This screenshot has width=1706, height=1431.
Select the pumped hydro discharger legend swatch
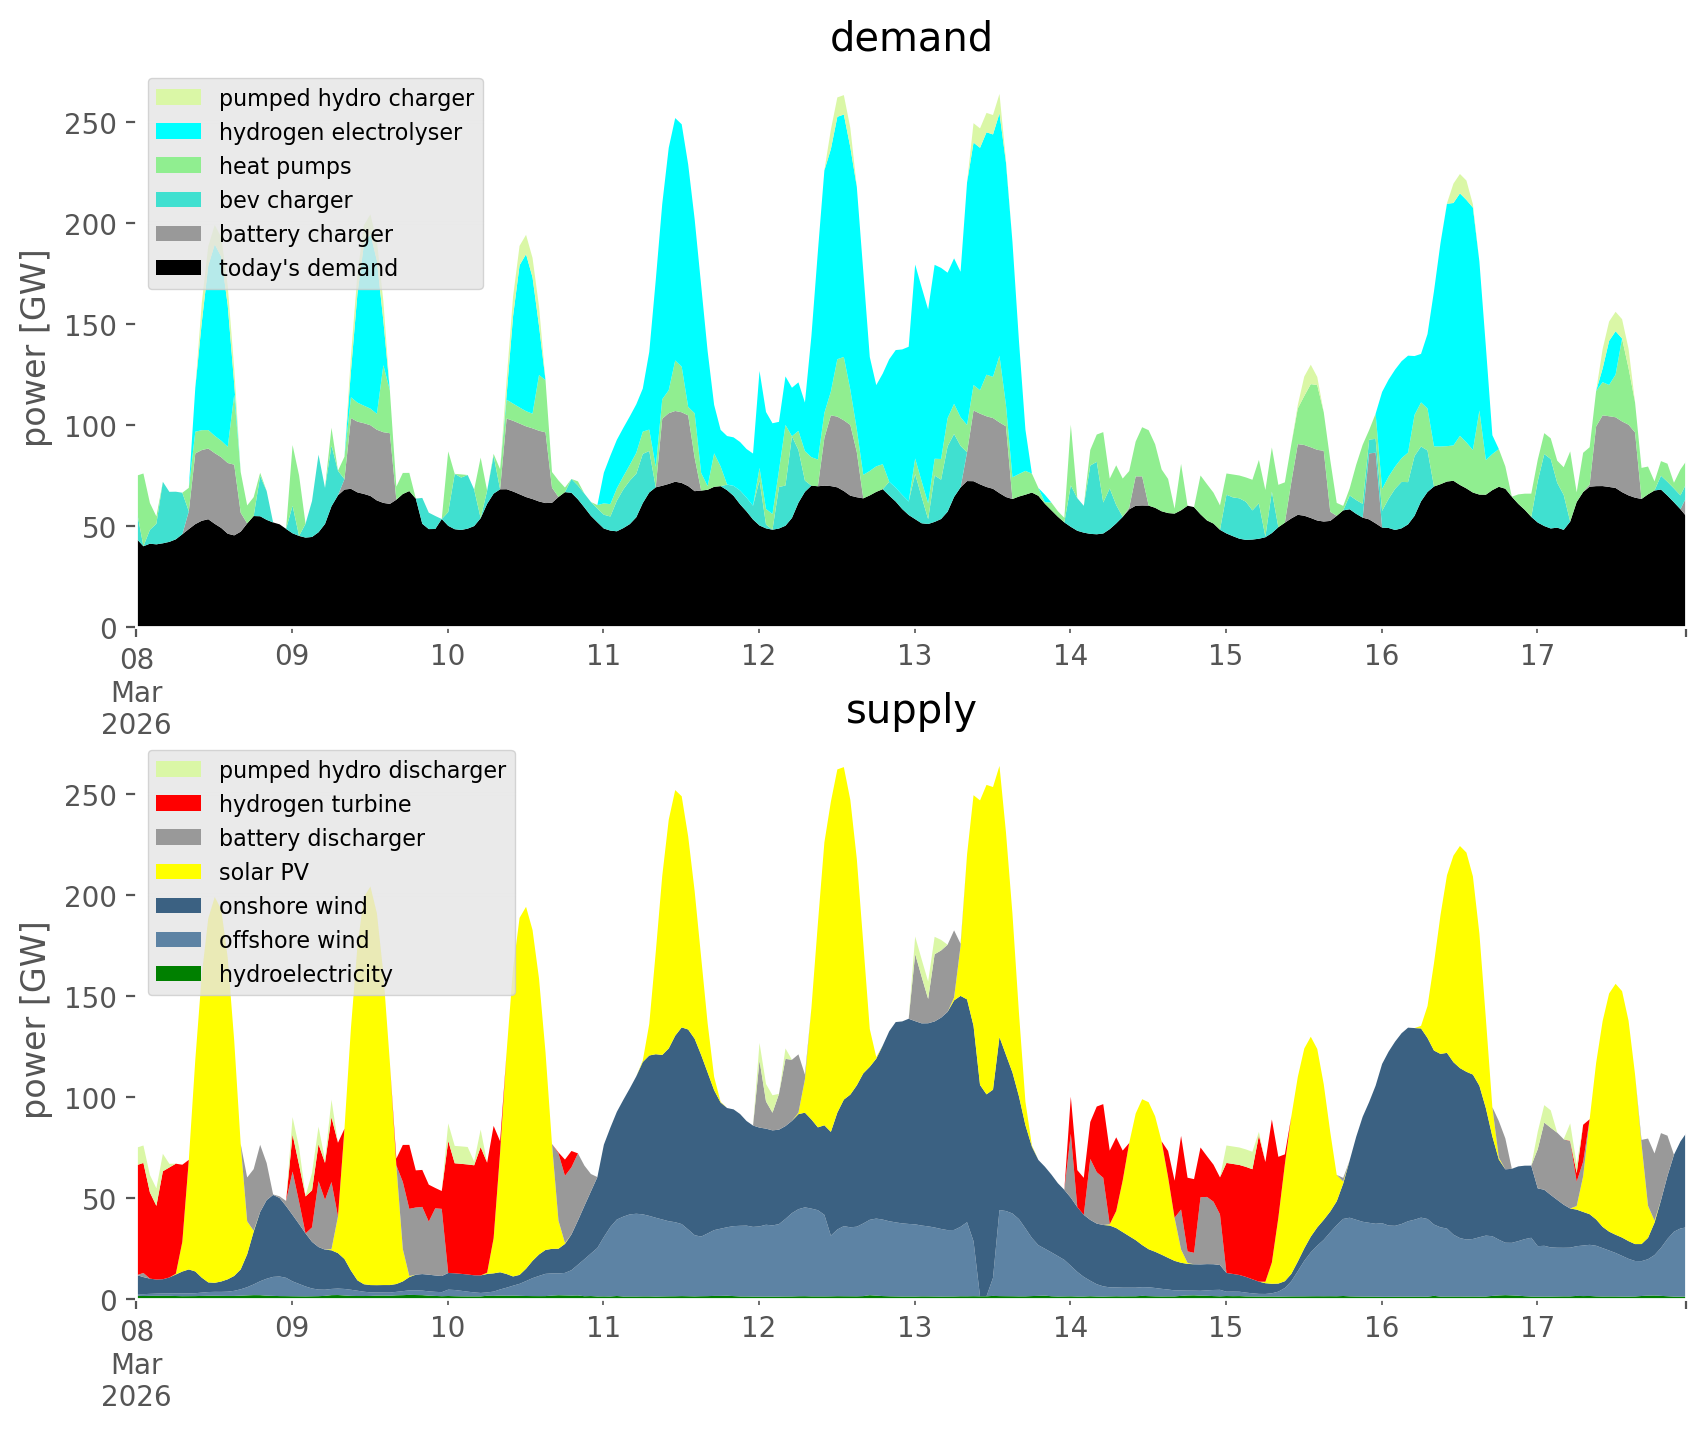(179, 770)
